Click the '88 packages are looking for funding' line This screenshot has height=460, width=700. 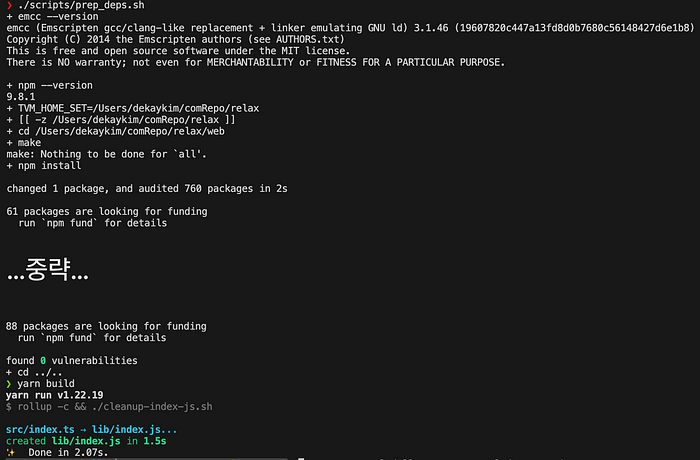pos(106,326)
